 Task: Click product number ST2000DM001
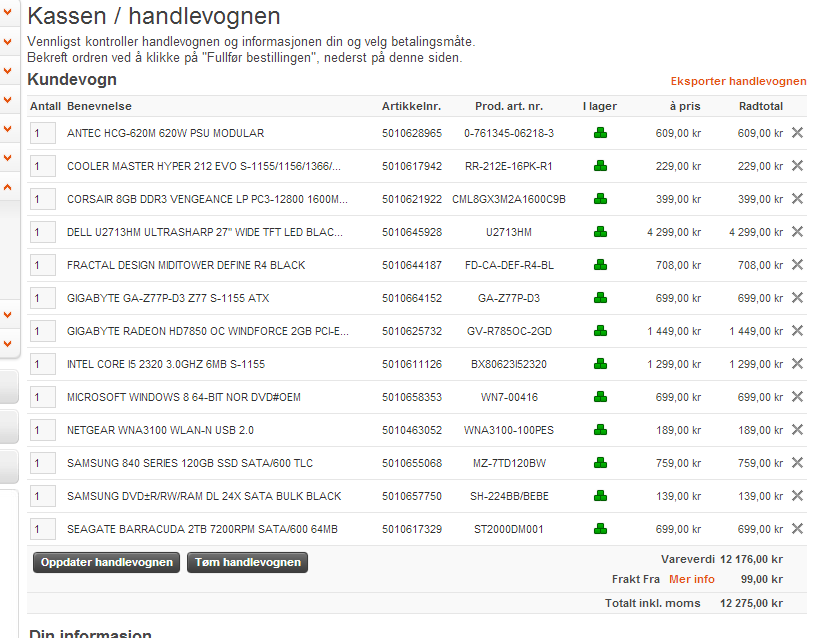pyautogui.click(x=509, y=529)
